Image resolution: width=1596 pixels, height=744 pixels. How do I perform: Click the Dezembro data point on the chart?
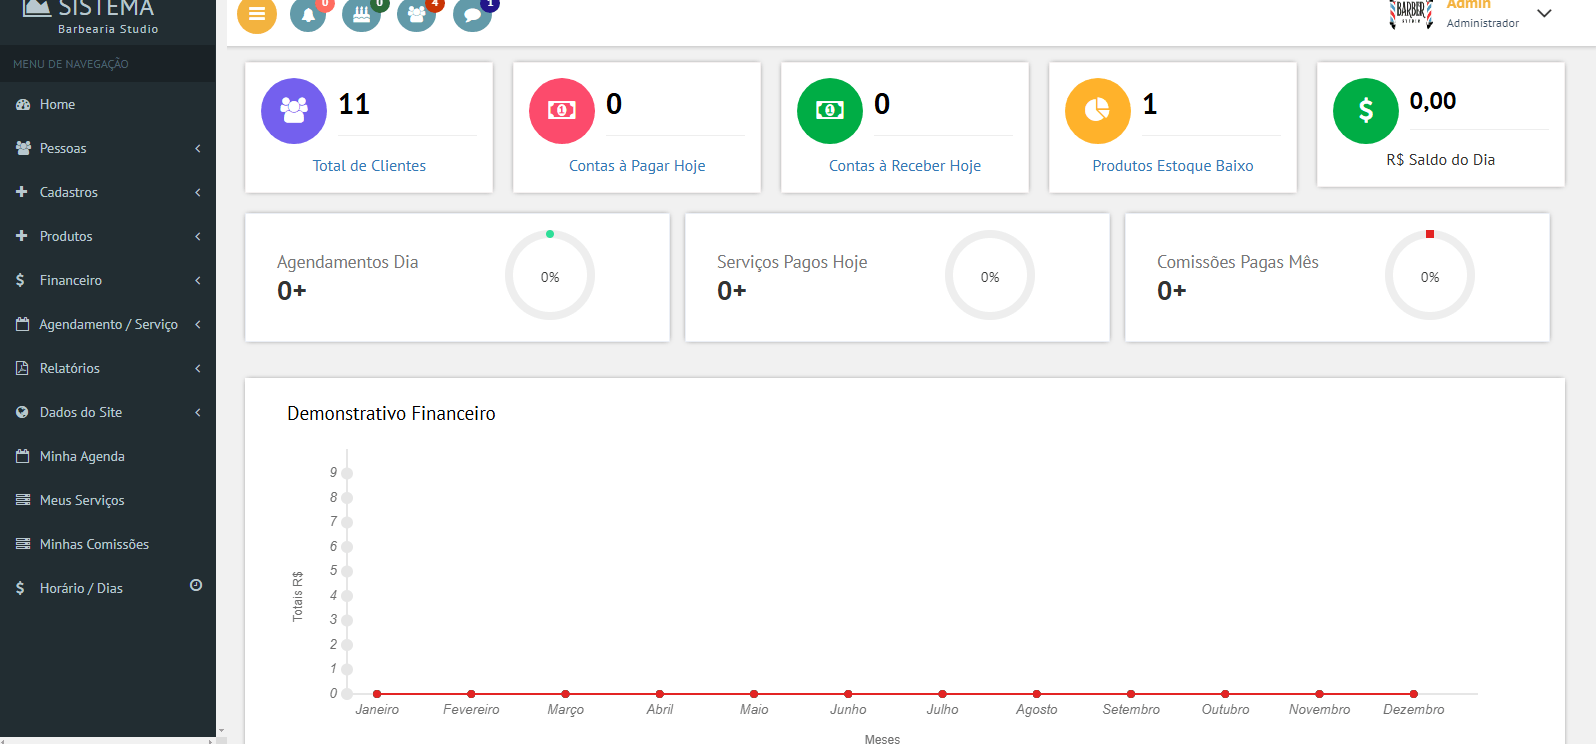[x=1413, y=693]
